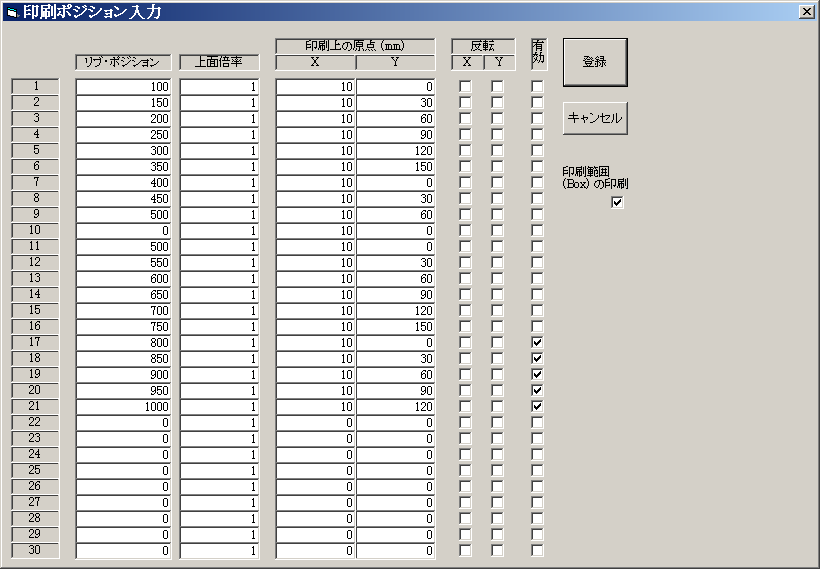Click the 上面倍率 column header
Screen dimensions: 820x569
[x=219, y=62]
